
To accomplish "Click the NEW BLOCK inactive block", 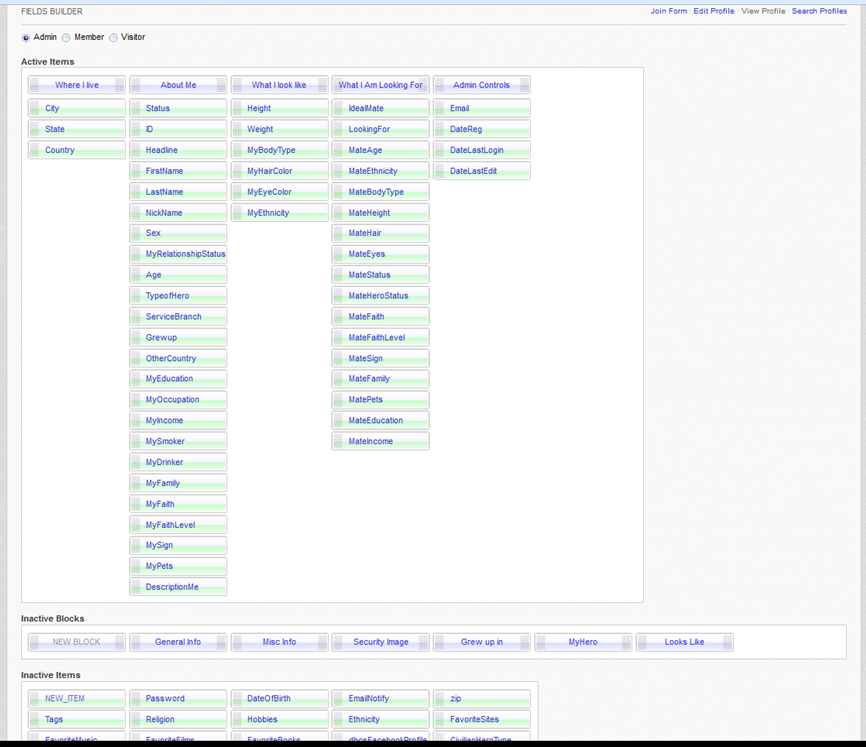I will pos(77,642).
